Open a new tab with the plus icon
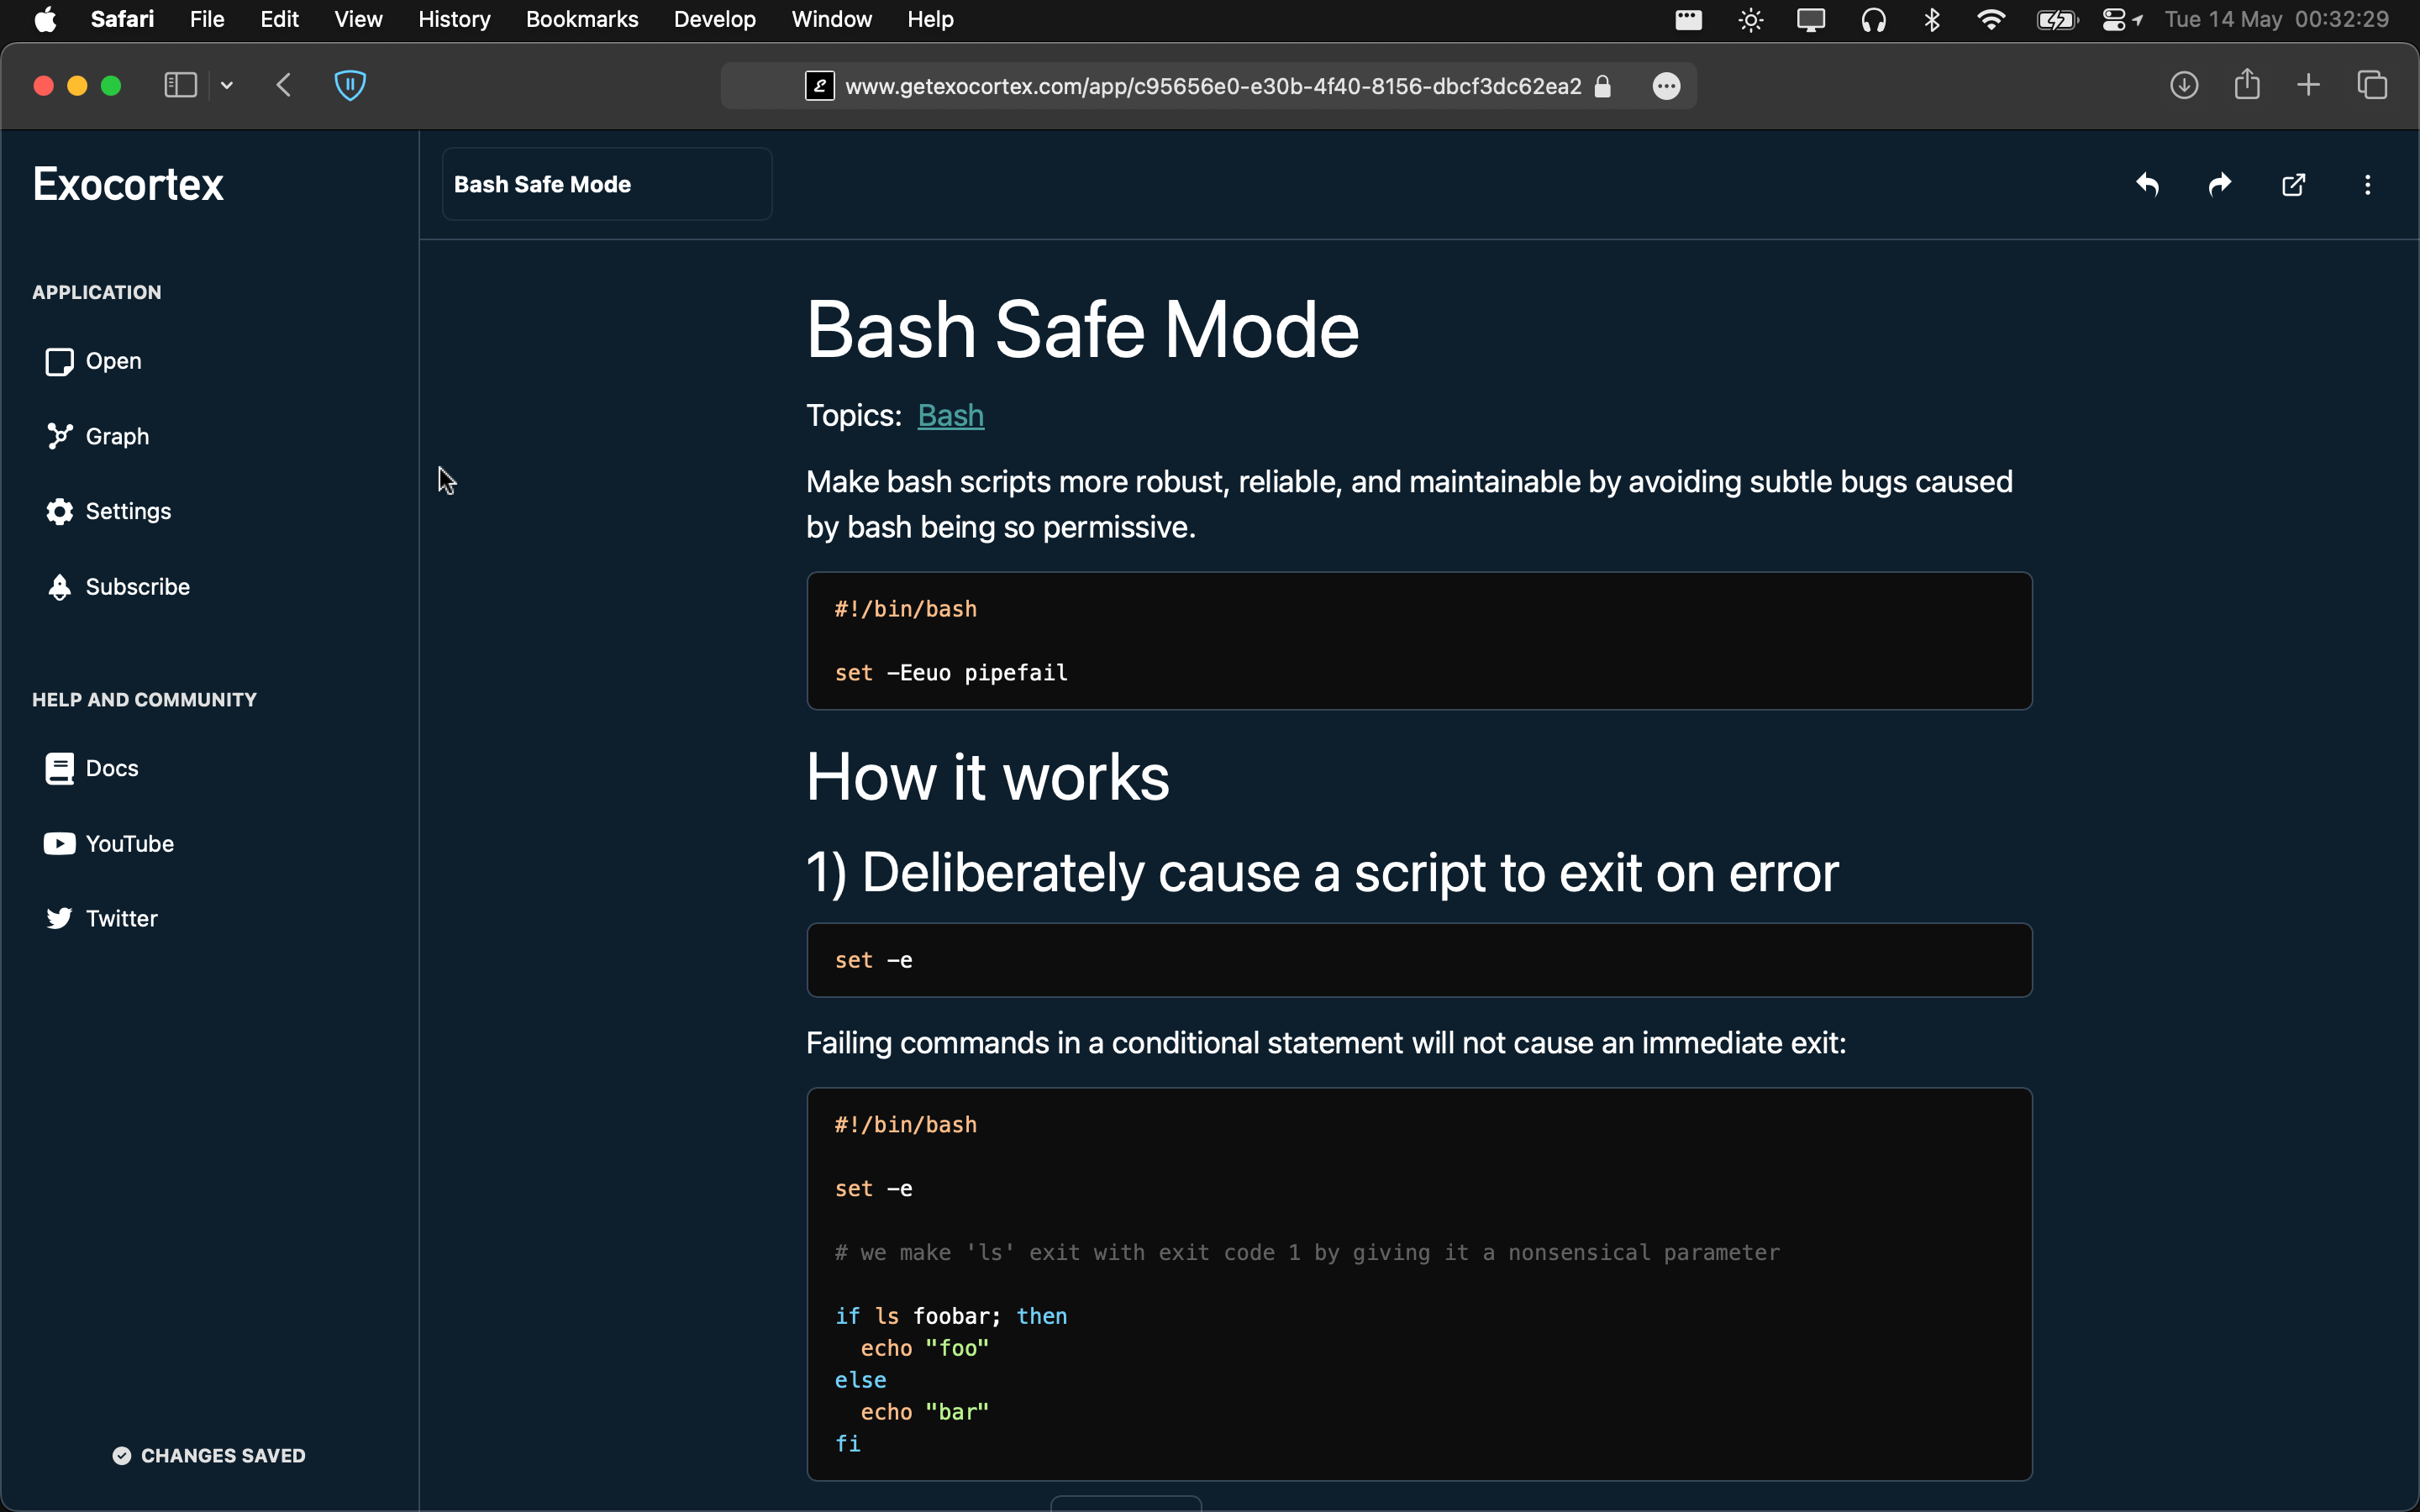 tap(2308, 85)
